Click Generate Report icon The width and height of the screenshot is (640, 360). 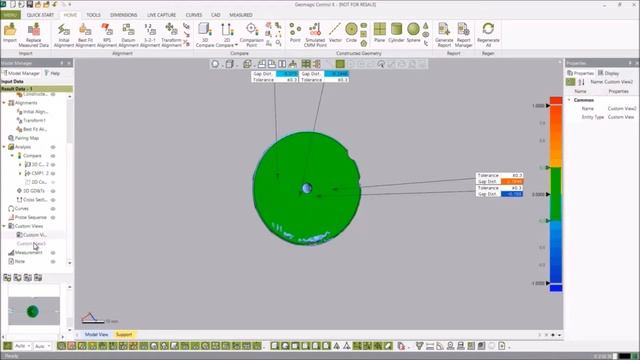click(444, 35)
